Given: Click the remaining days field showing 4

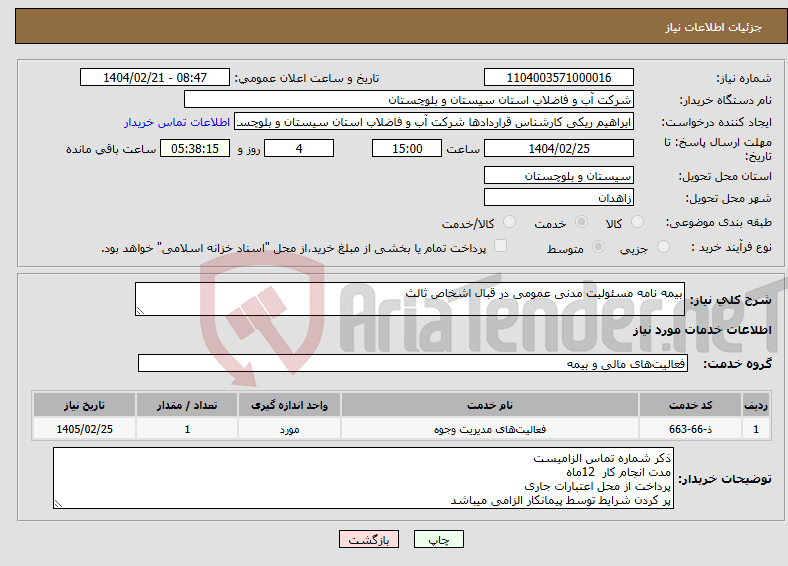Looking at the screenshot, I should [x=299, y=148].
